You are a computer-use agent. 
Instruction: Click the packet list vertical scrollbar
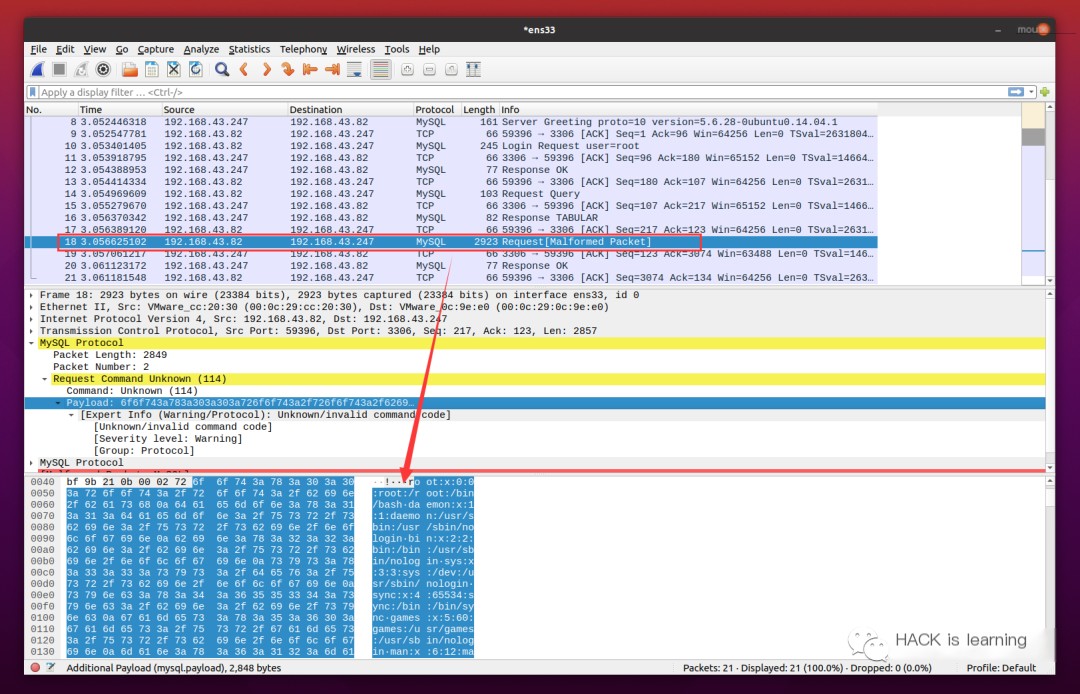click(x=1050, y=193)
